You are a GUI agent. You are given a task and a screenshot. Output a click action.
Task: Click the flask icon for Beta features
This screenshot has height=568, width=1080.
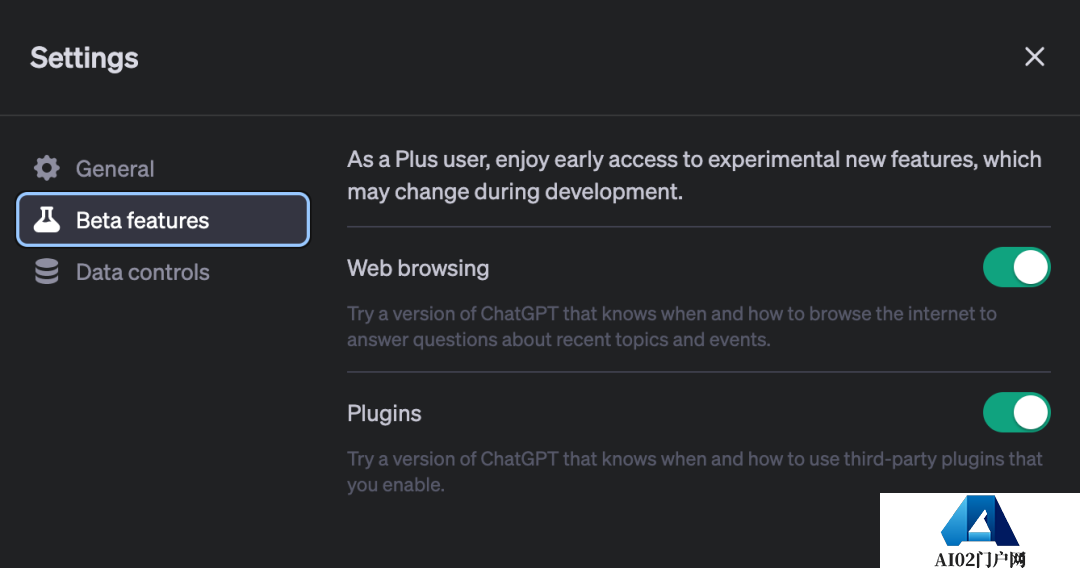click(x=46, y=220)
